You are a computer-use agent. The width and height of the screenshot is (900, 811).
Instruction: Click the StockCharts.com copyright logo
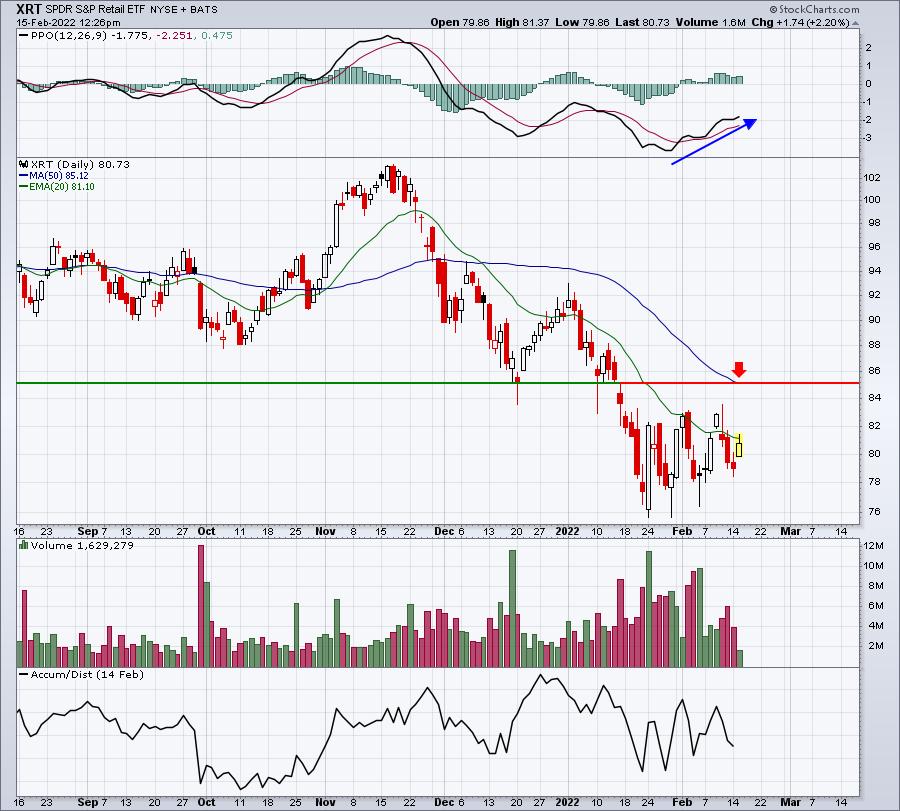click(814, 9)
